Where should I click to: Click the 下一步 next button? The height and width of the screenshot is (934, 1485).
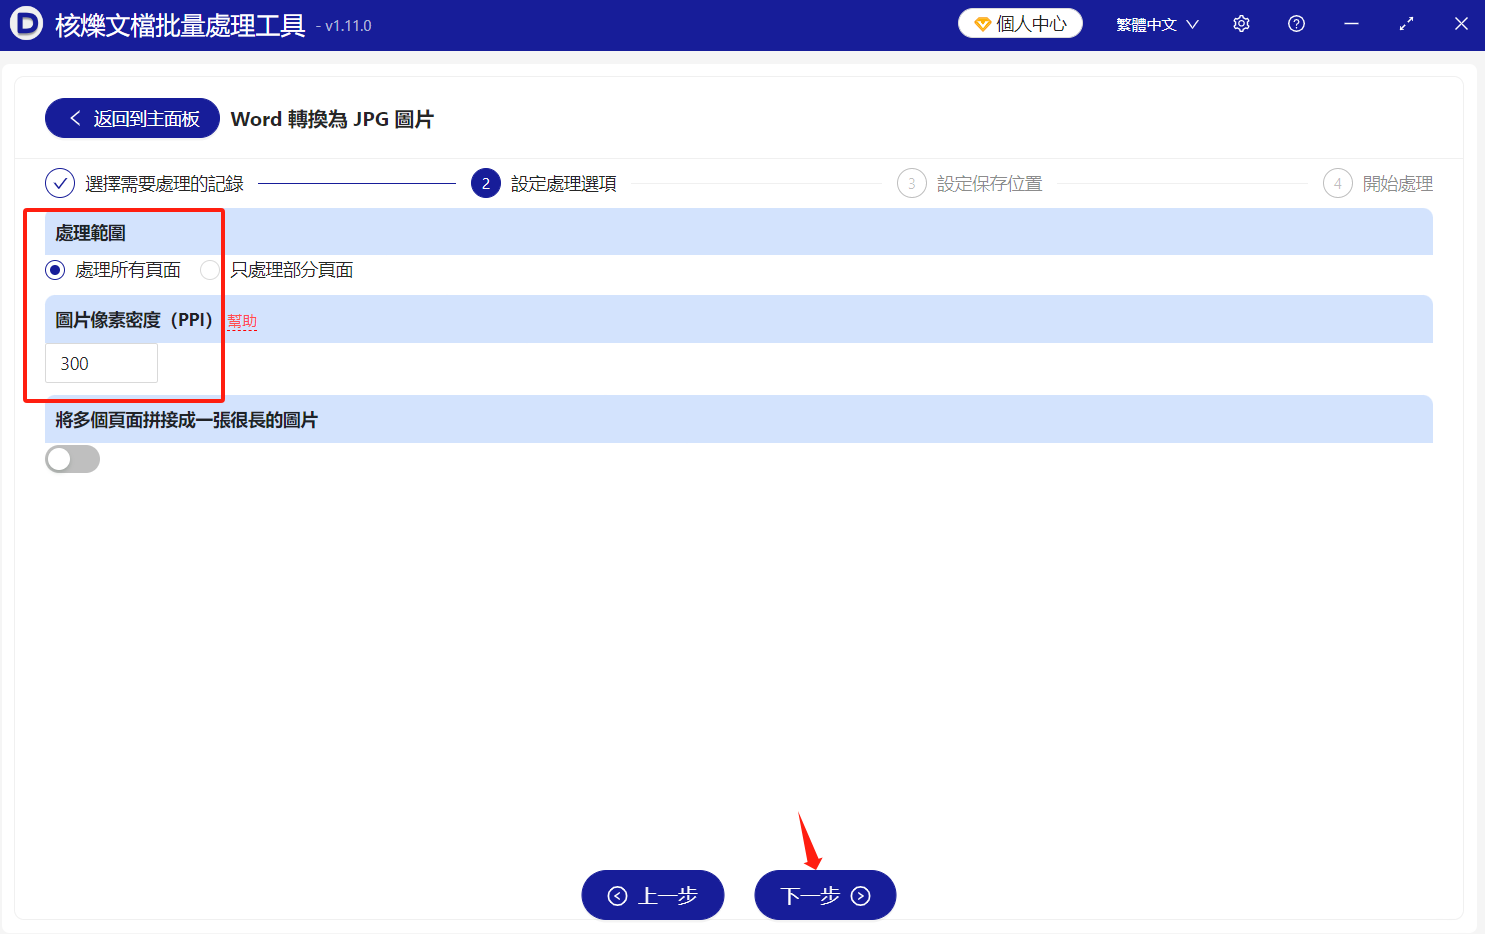[x=824, y=895]
